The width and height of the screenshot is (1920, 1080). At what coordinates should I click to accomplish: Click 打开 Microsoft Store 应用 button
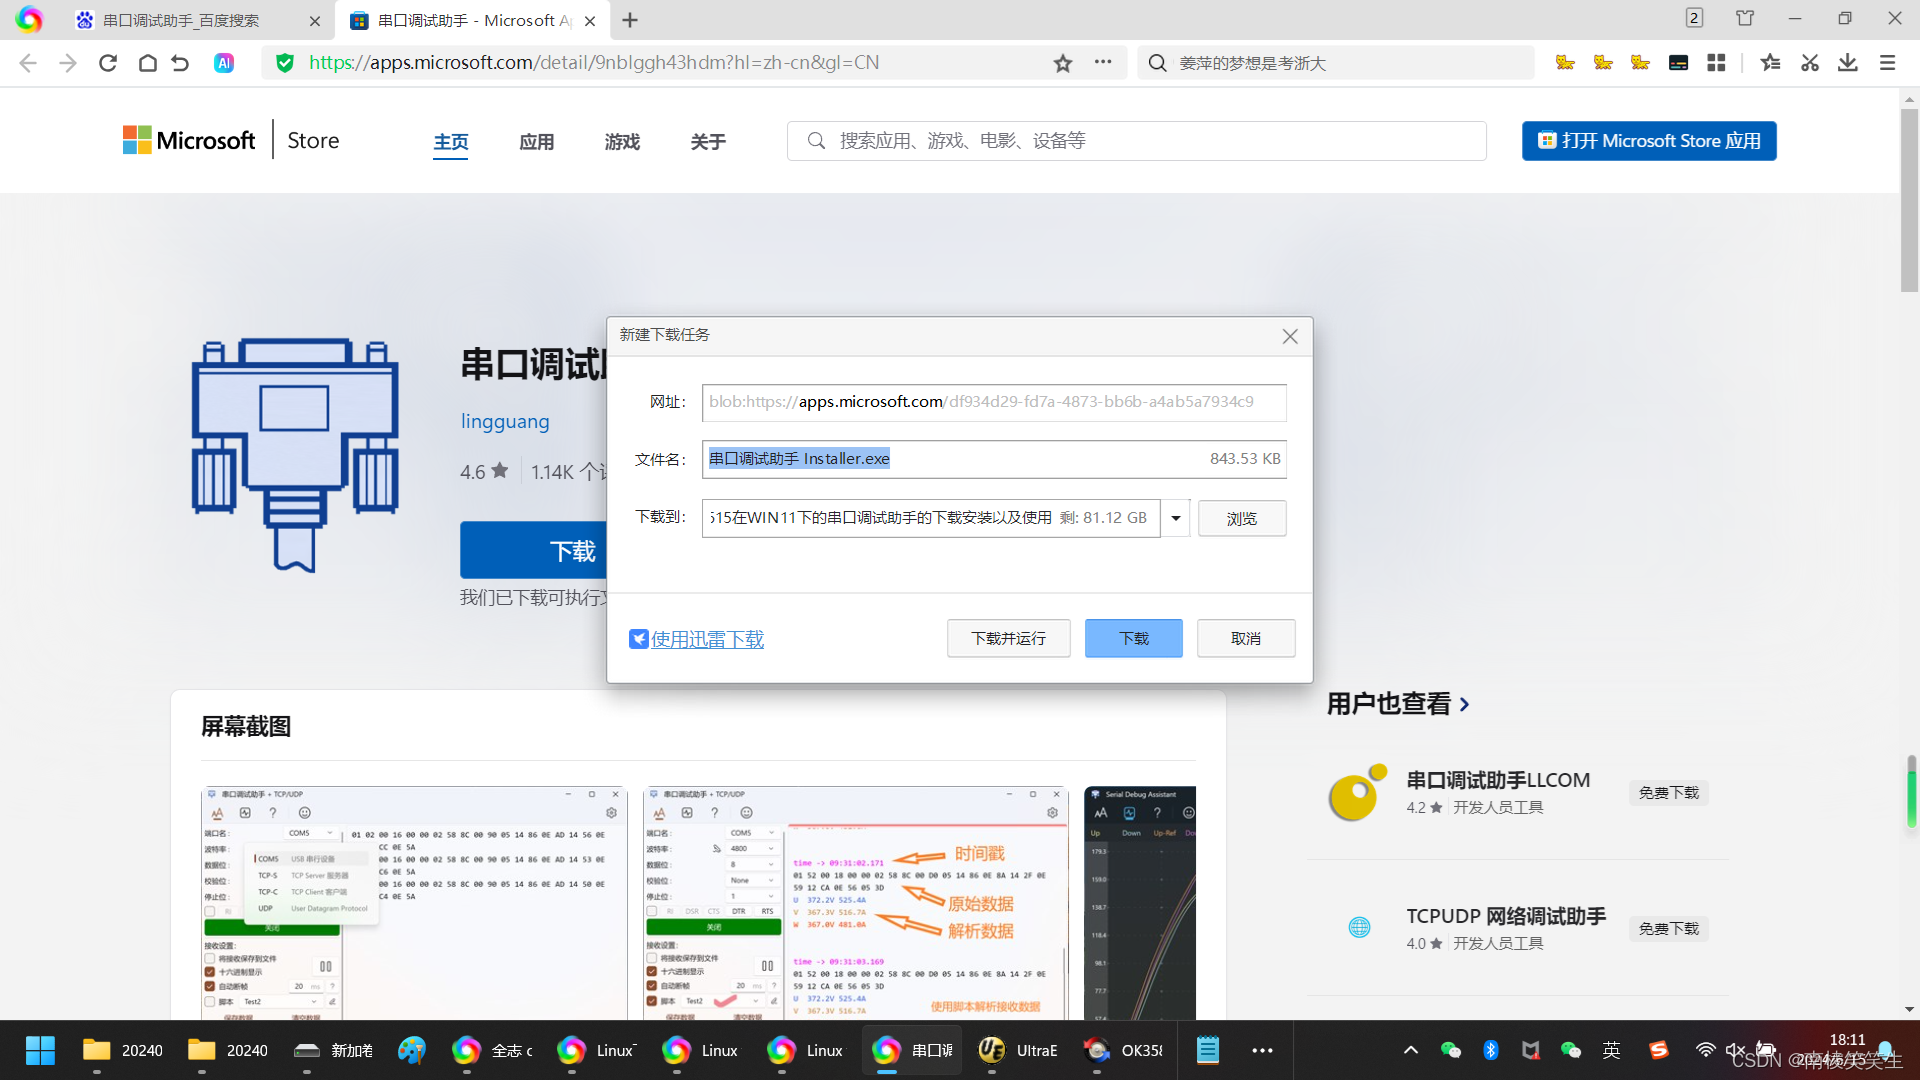click(x=1649, y=141)
